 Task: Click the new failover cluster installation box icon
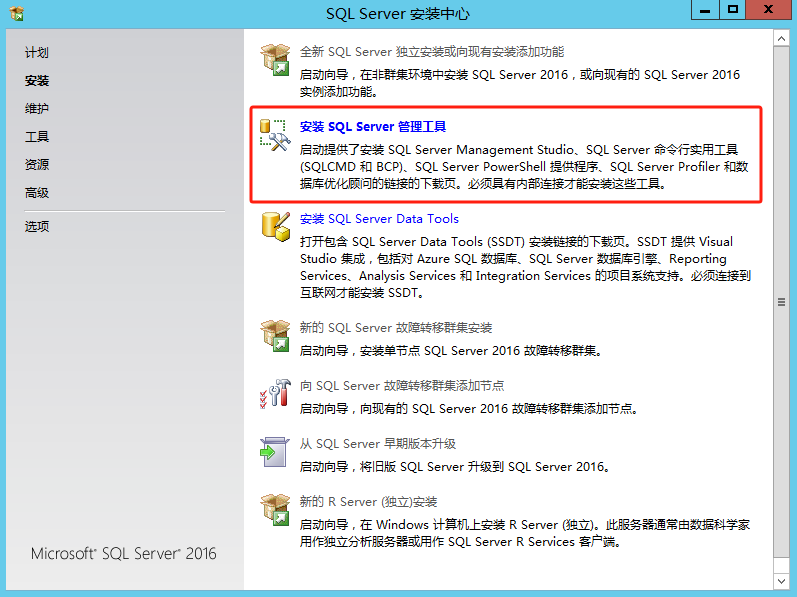(275, 335)
